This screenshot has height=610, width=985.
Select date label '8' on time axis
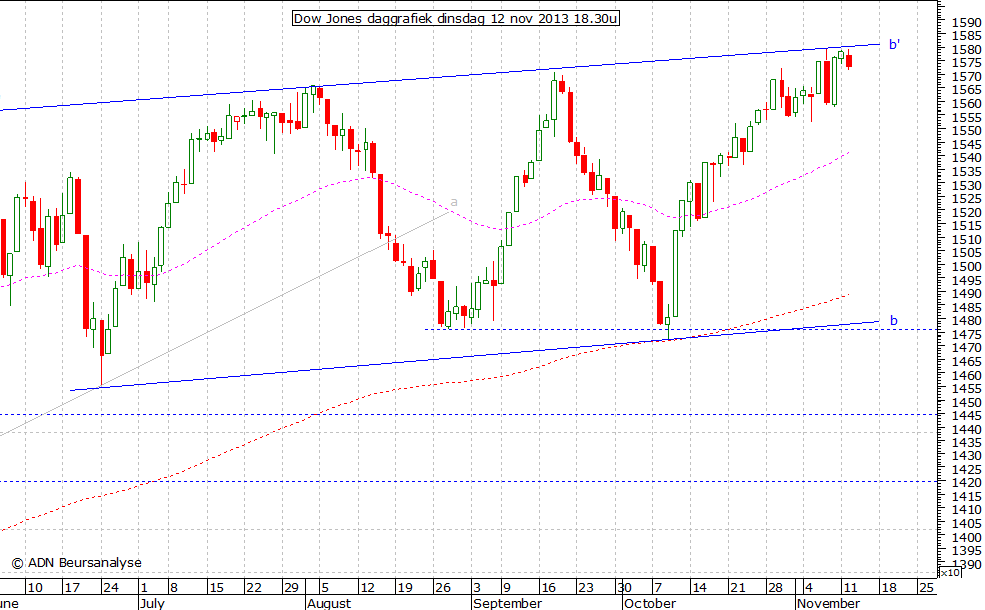(x=173, y=587)
